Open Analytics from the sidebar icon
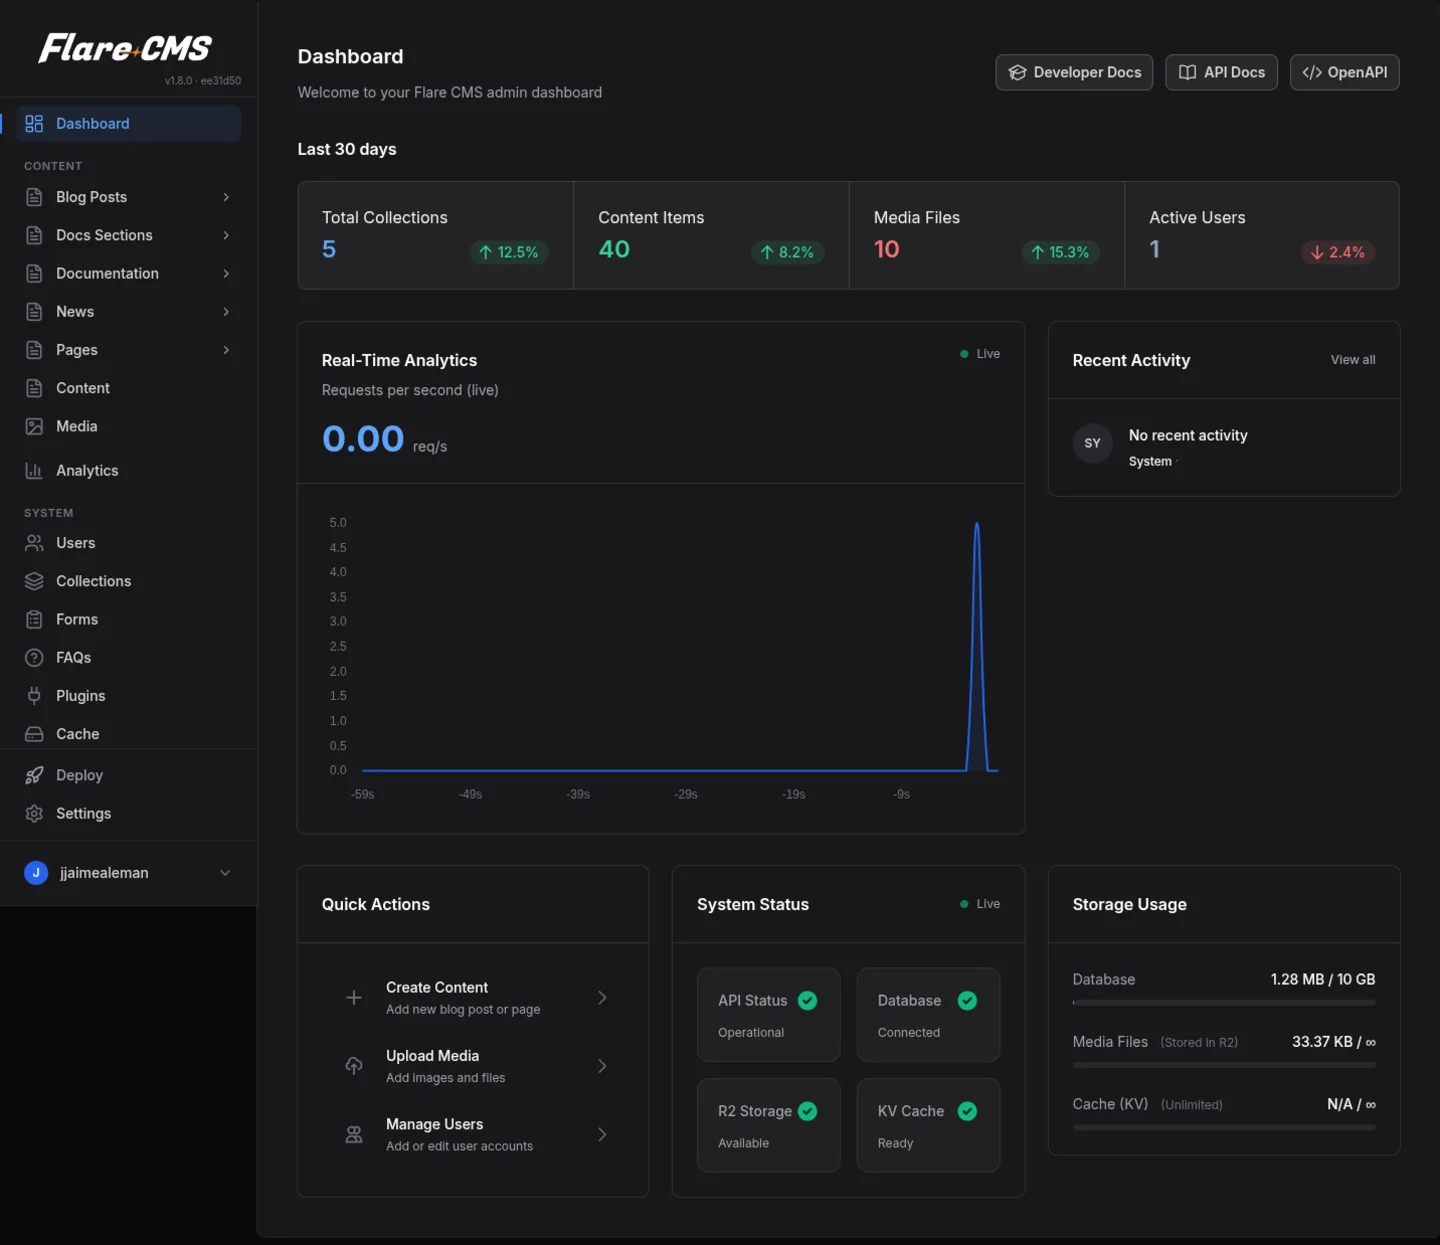 (x=34, y=470)
